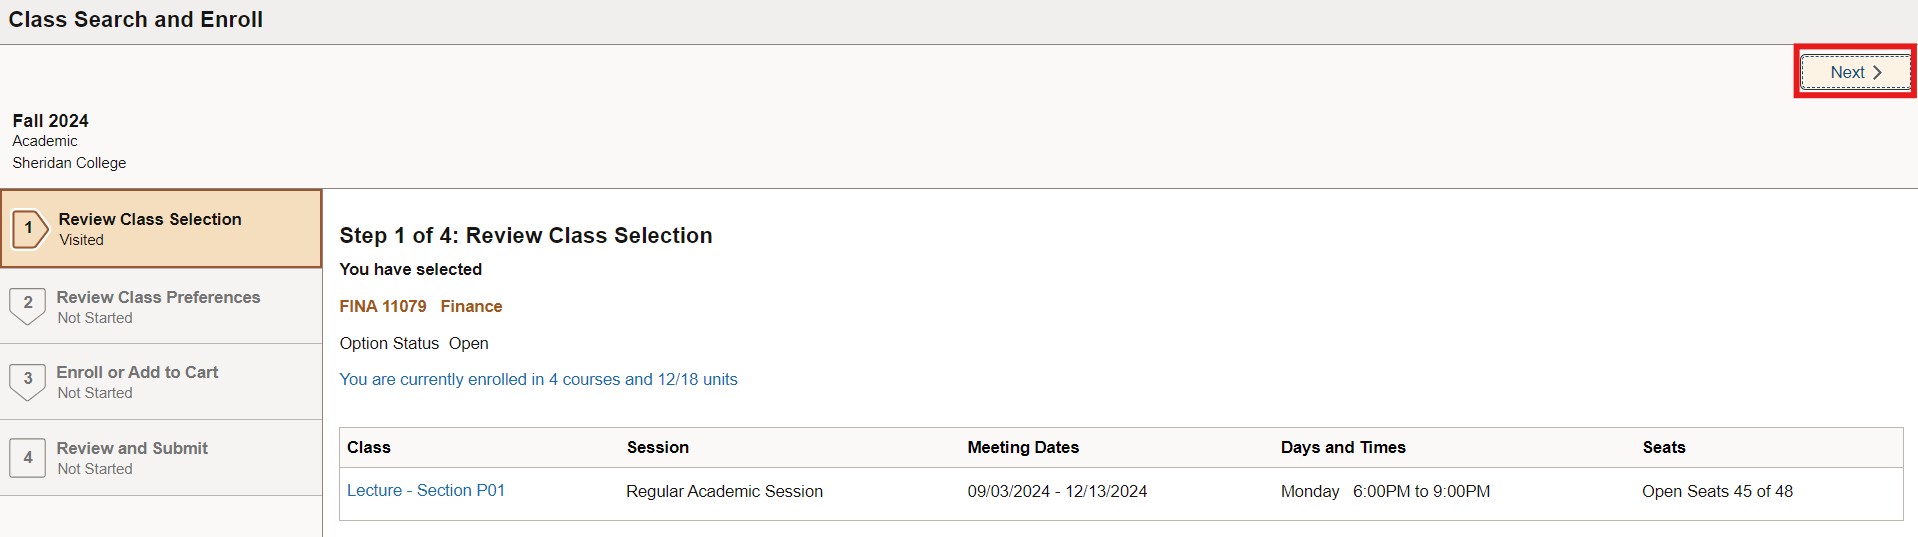
Task: Click the Seats column header
Action: 1664,448
